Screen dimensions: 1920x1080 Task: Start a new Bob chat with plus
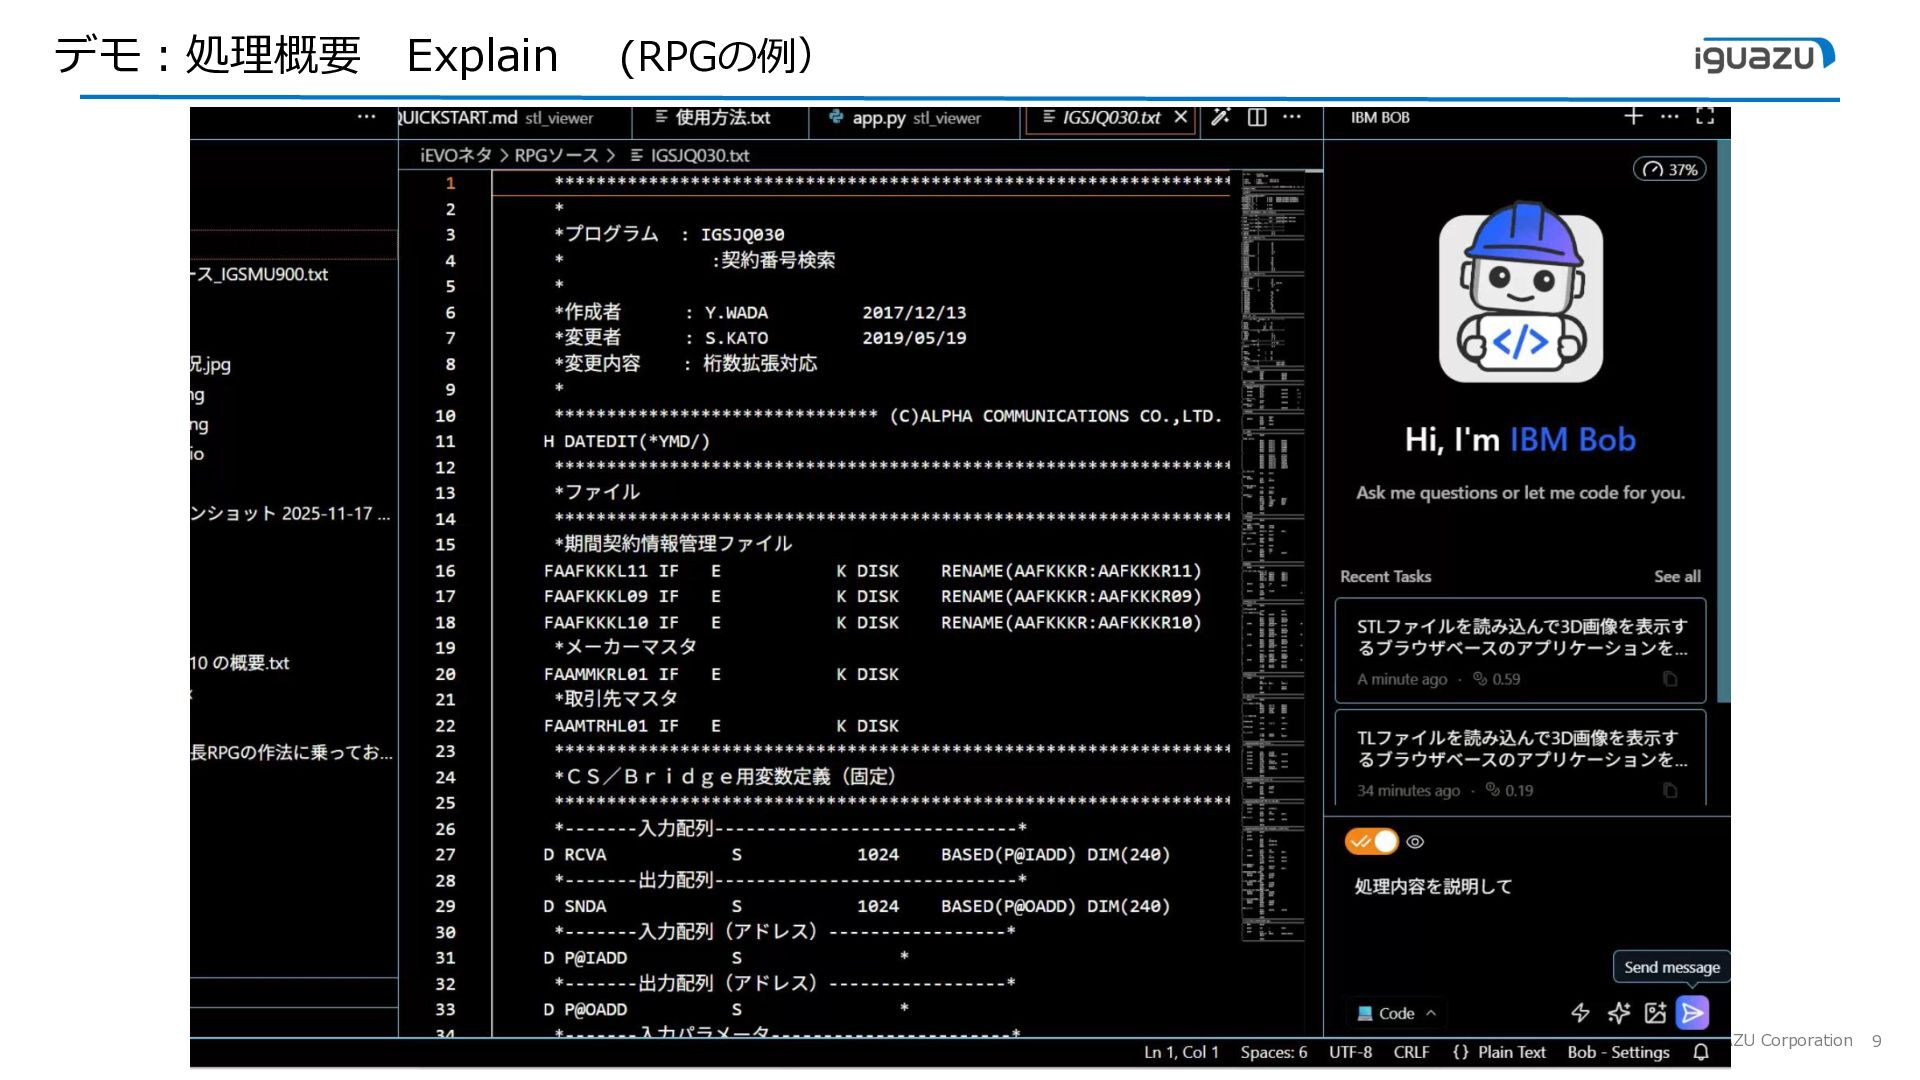pyautogui.click(x=1633, y=117)
